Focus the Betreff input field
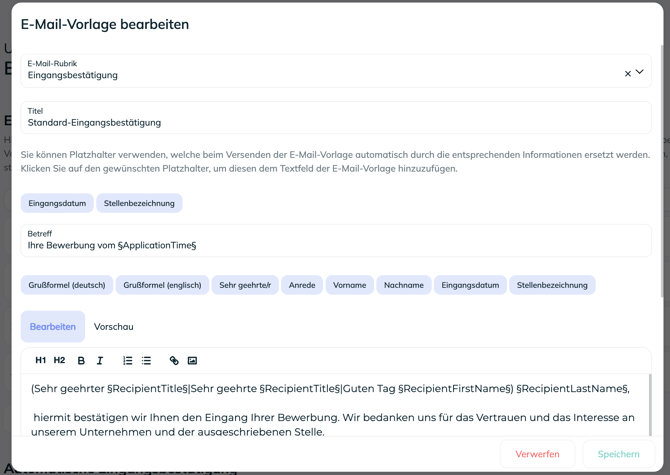This screenshot has width=670, height=475. pyautogui.click(x=336, y=240)
